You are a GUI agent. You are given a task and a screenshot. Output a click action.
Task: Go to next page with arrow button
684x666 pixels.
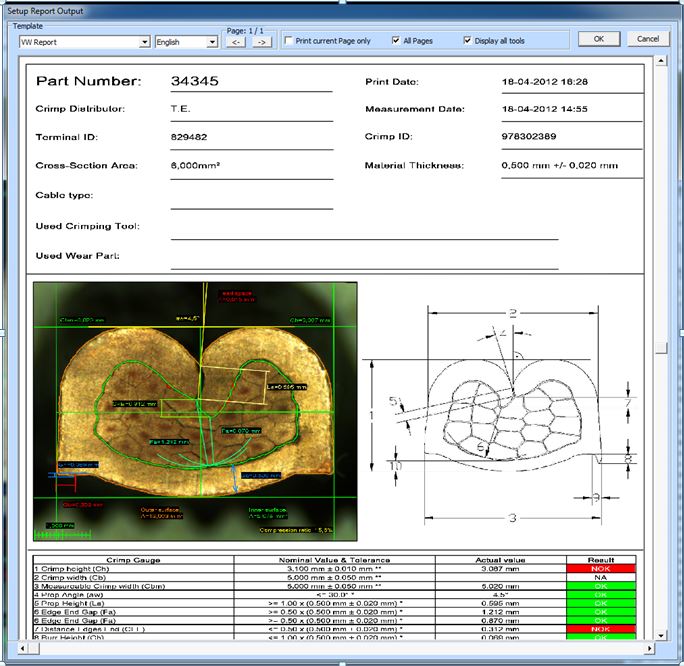point(261,42)
